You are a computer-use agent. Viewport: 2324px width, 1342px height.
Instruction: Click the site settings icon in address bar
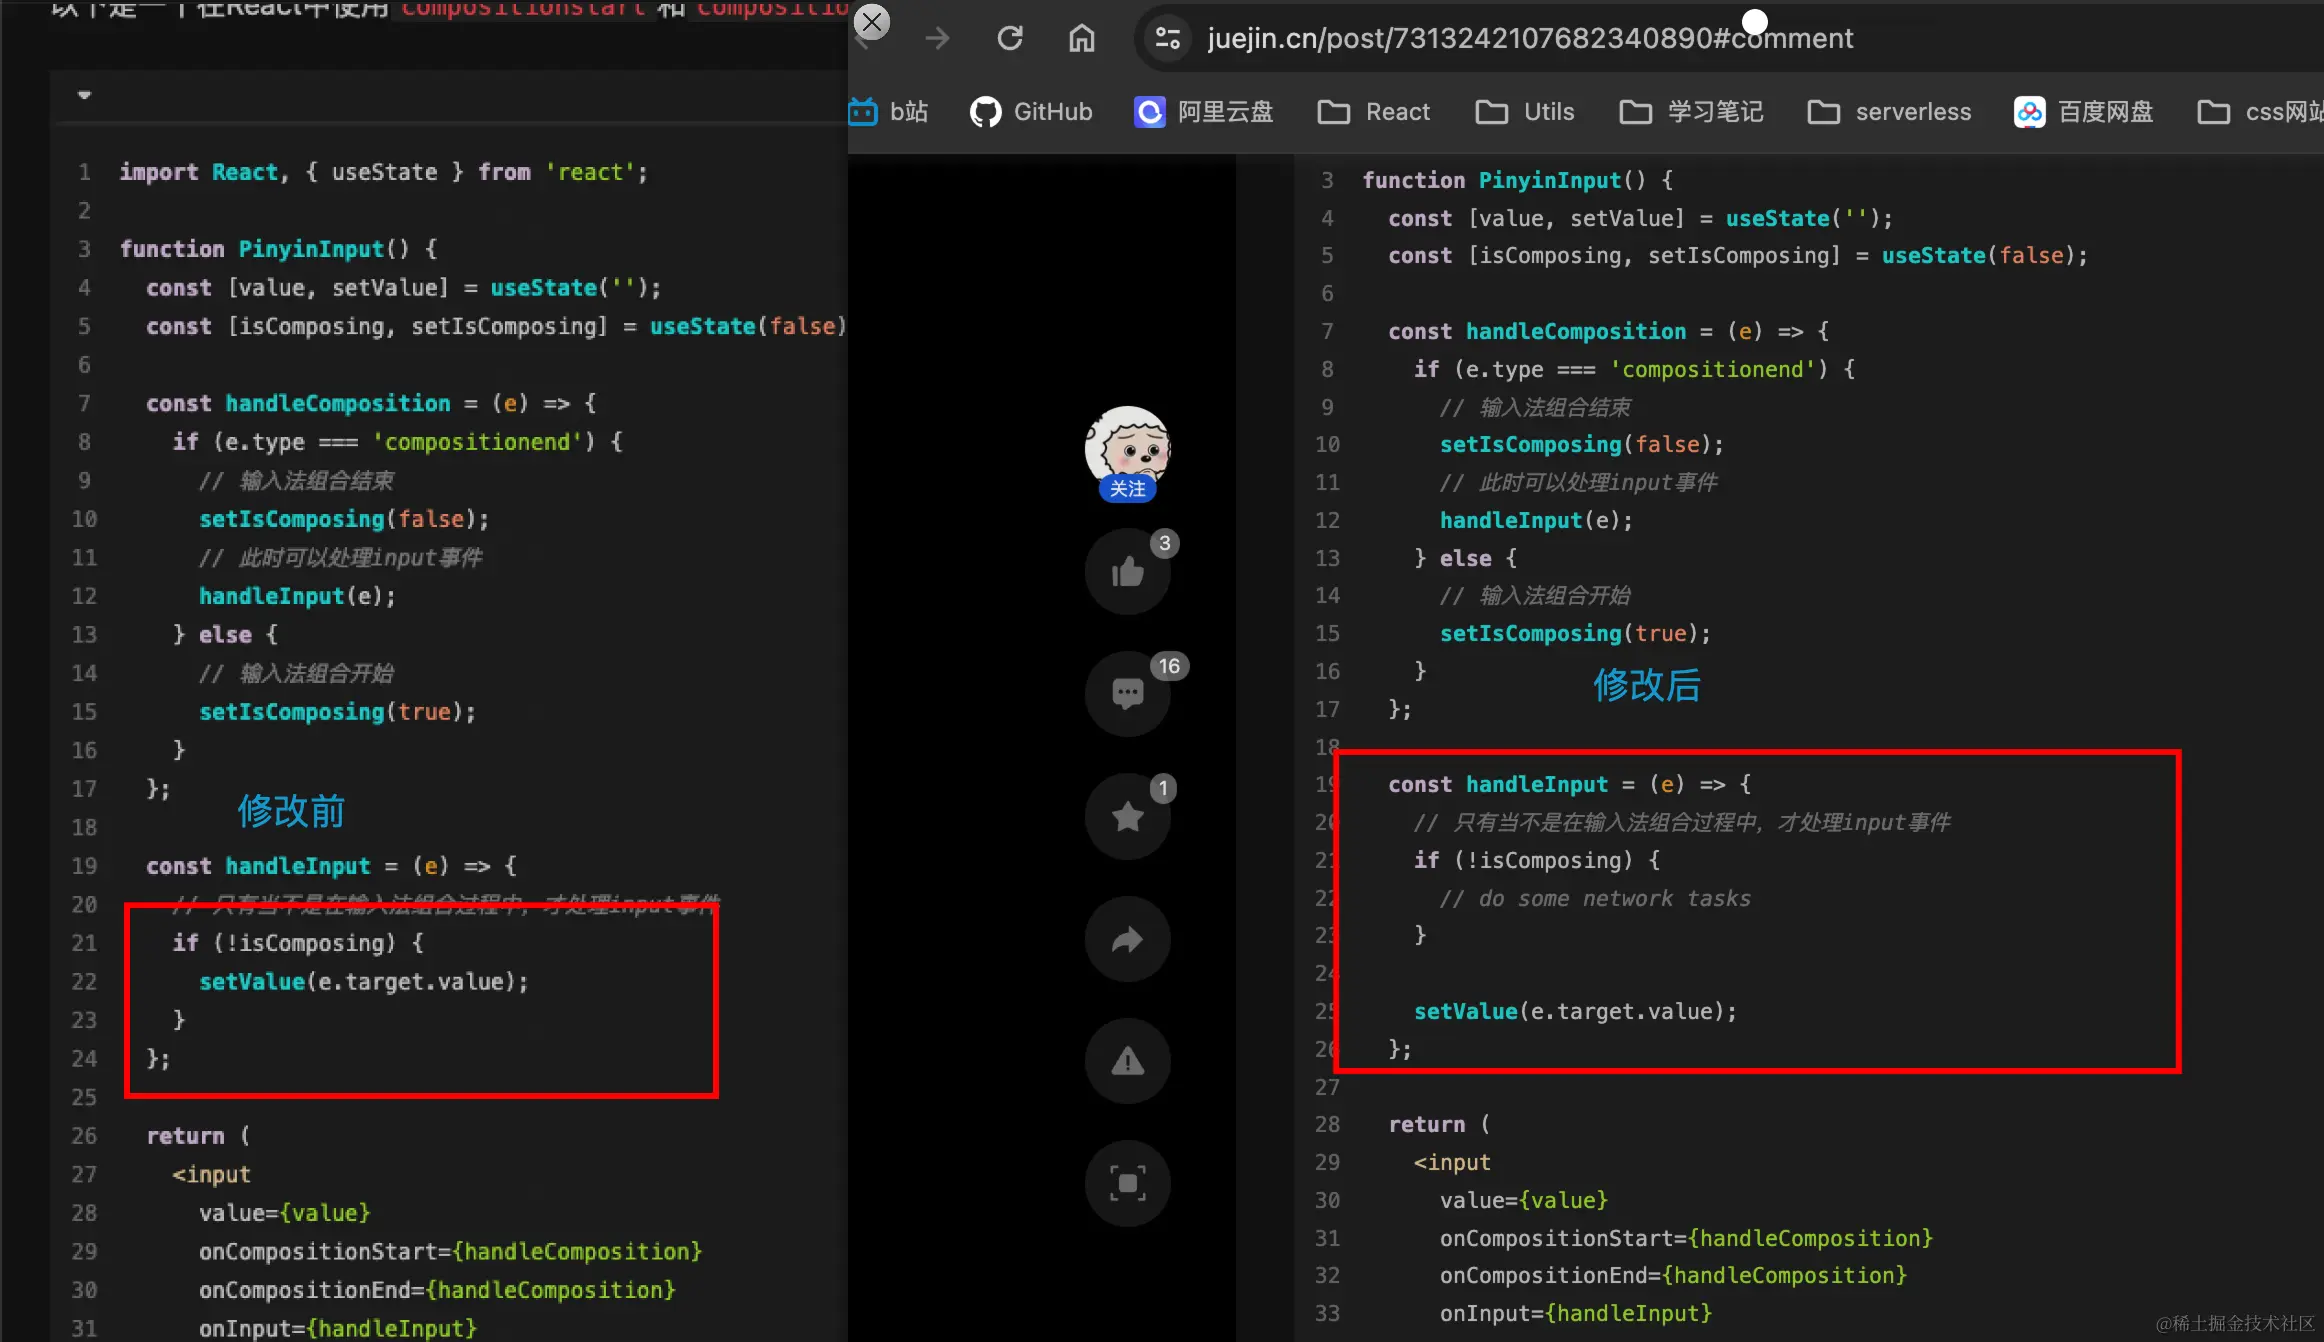1167,38
